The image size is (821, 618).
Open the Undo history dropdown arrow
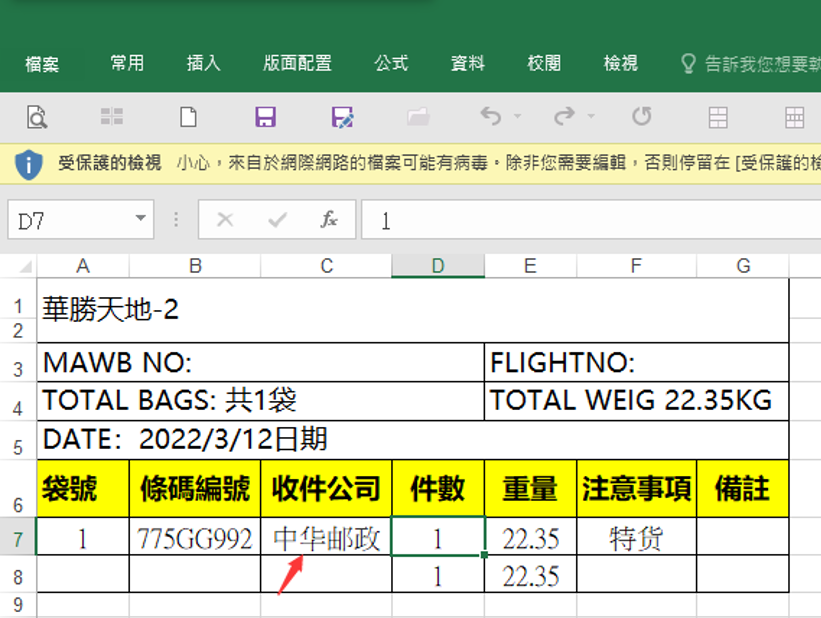click(517, 117)
